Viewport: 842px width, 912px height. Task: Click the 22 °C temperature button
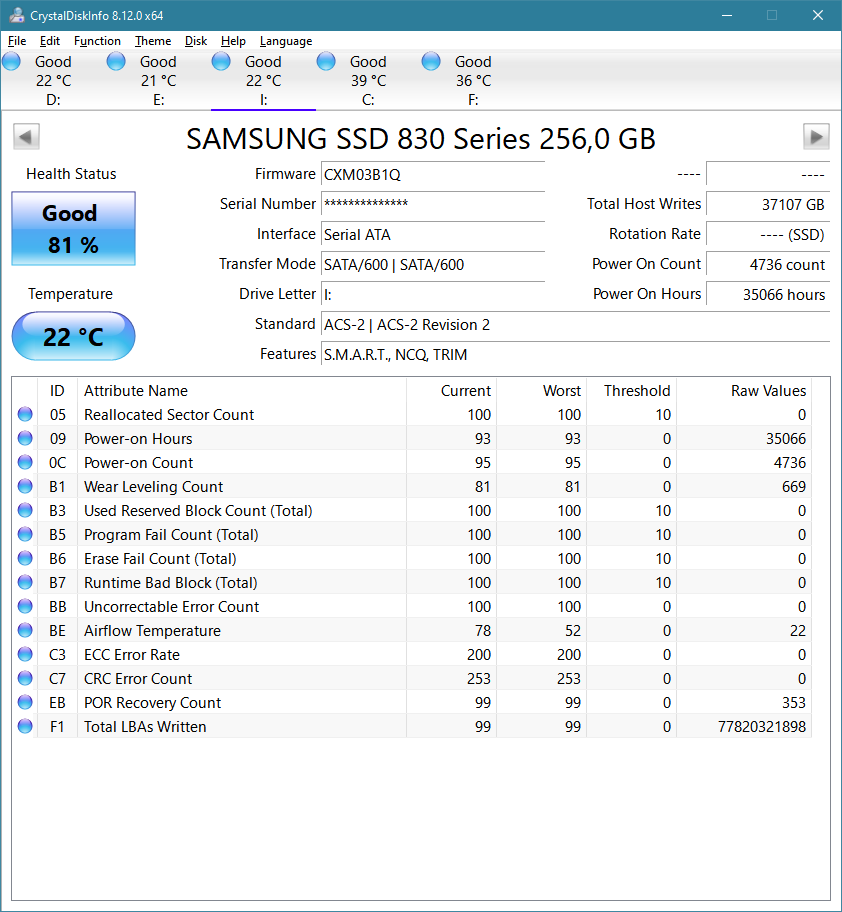73,336
